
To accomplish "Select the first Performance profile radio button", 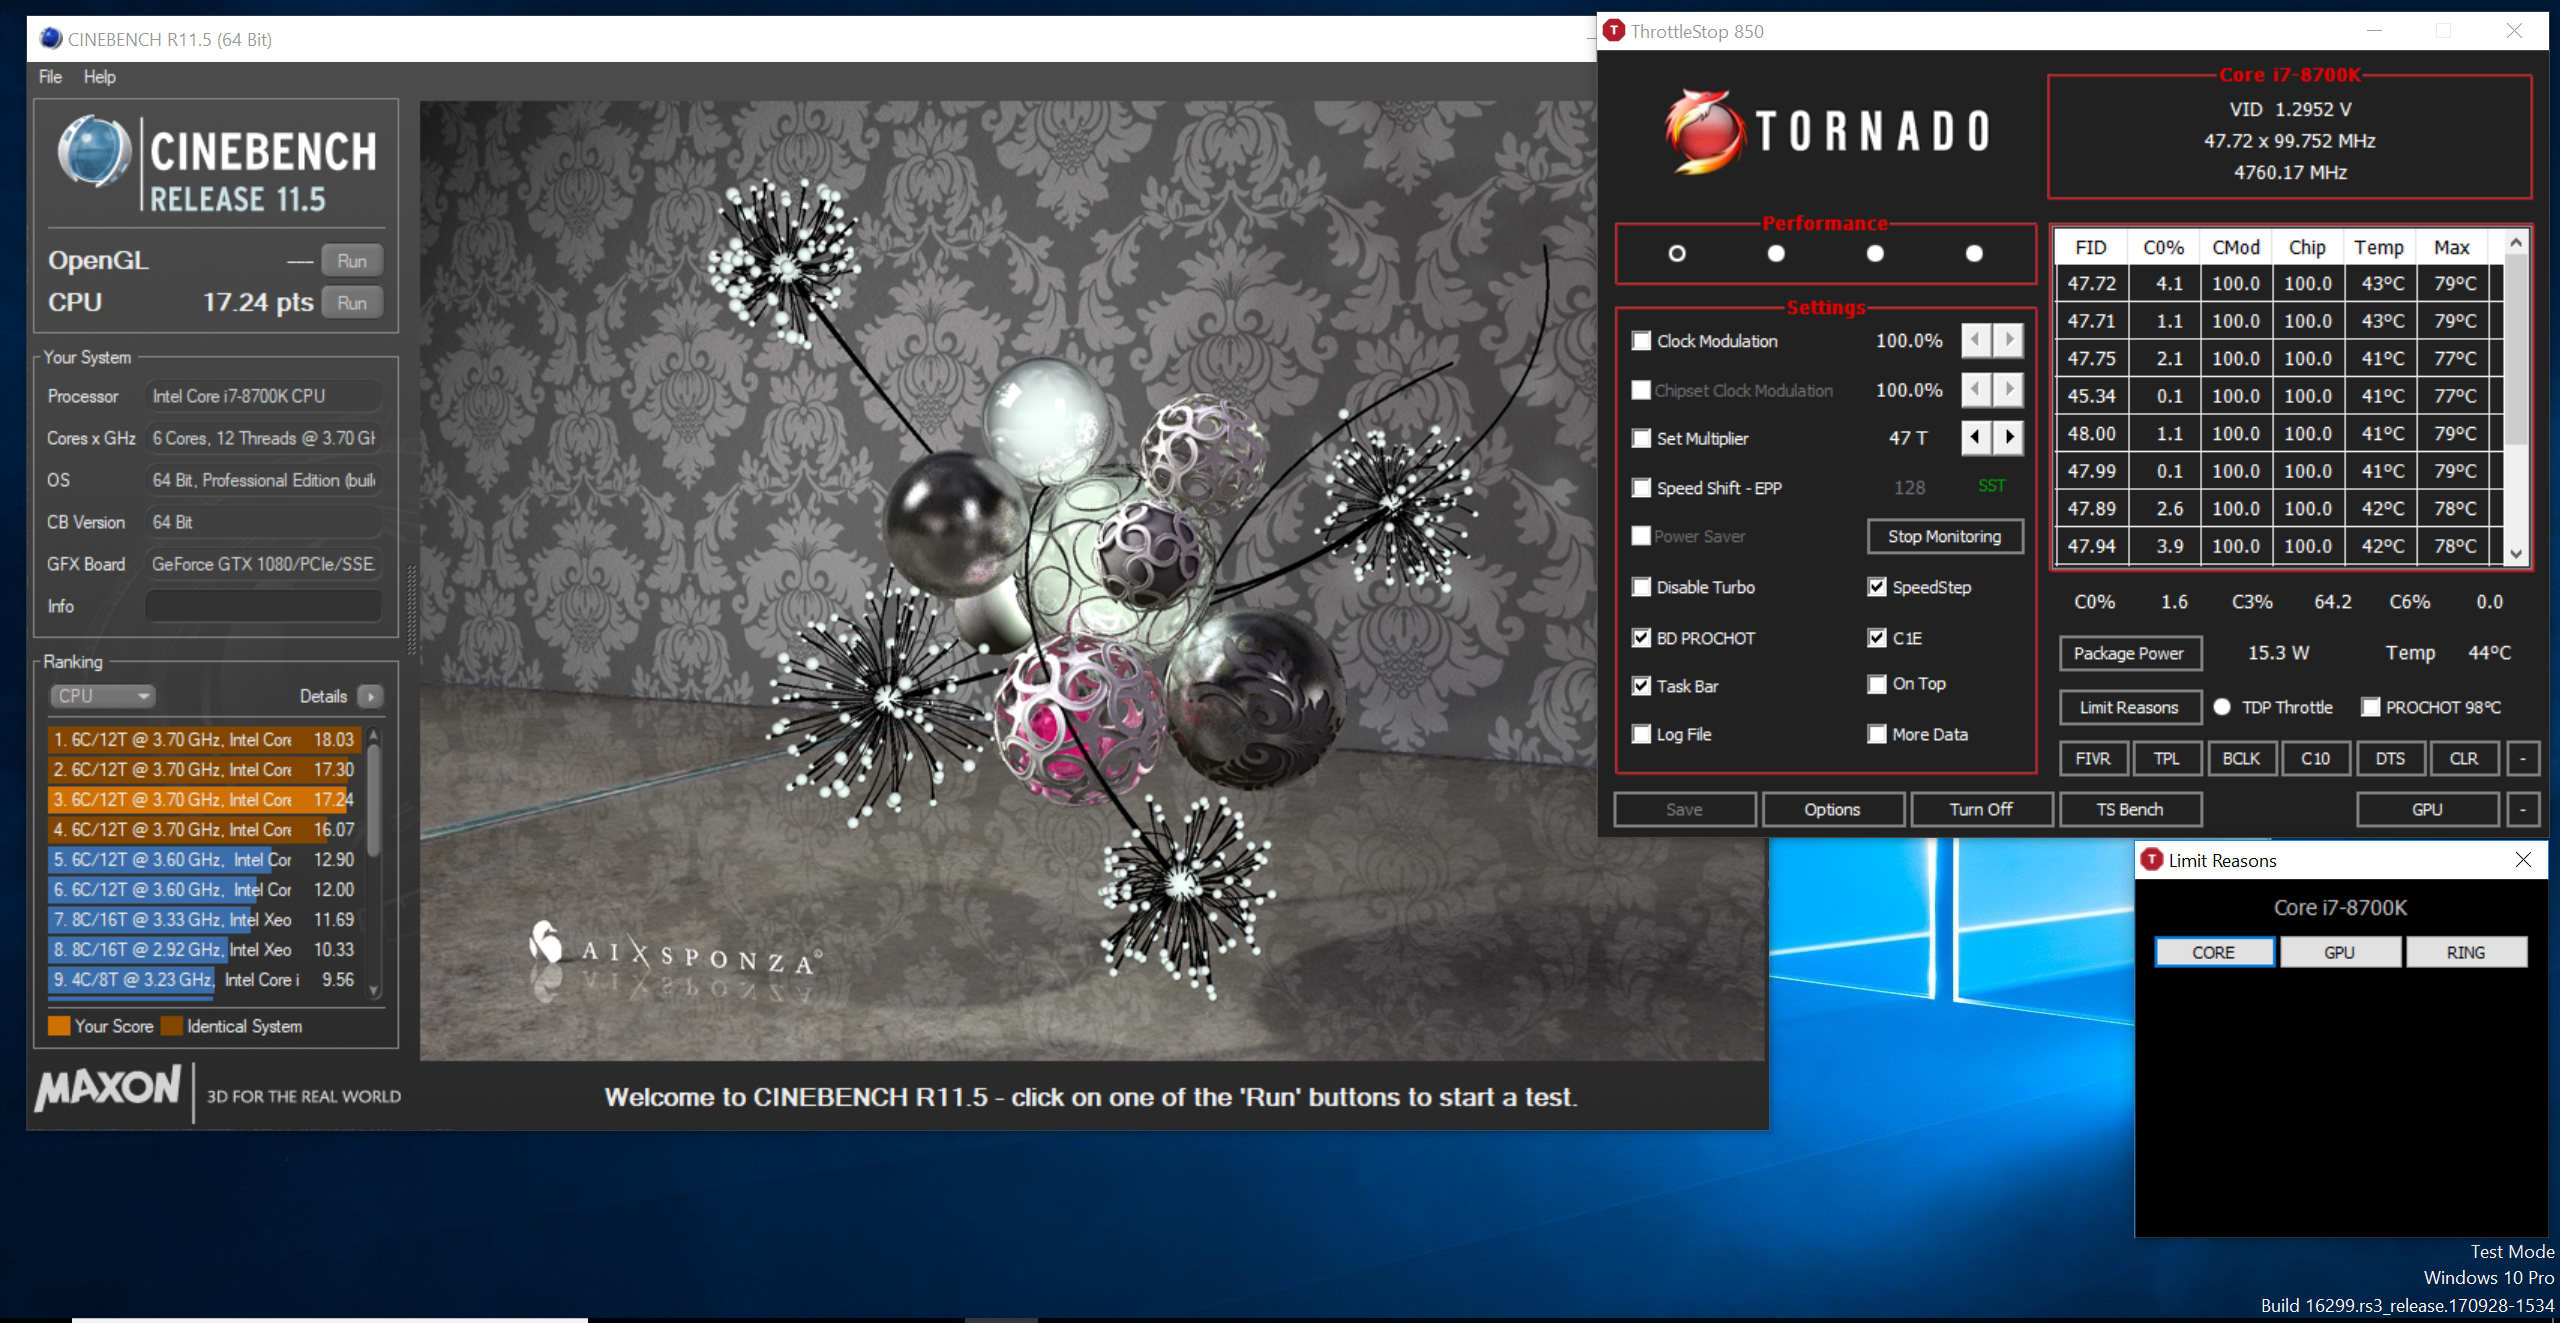I will pyautogui.click(x=1677, y=254).
